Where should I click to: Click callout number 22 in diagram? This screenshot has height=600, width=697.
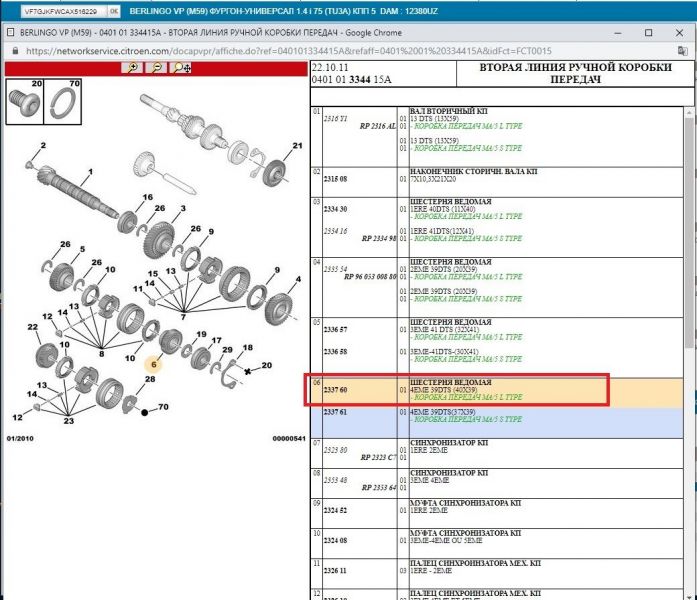pos(33,327)
